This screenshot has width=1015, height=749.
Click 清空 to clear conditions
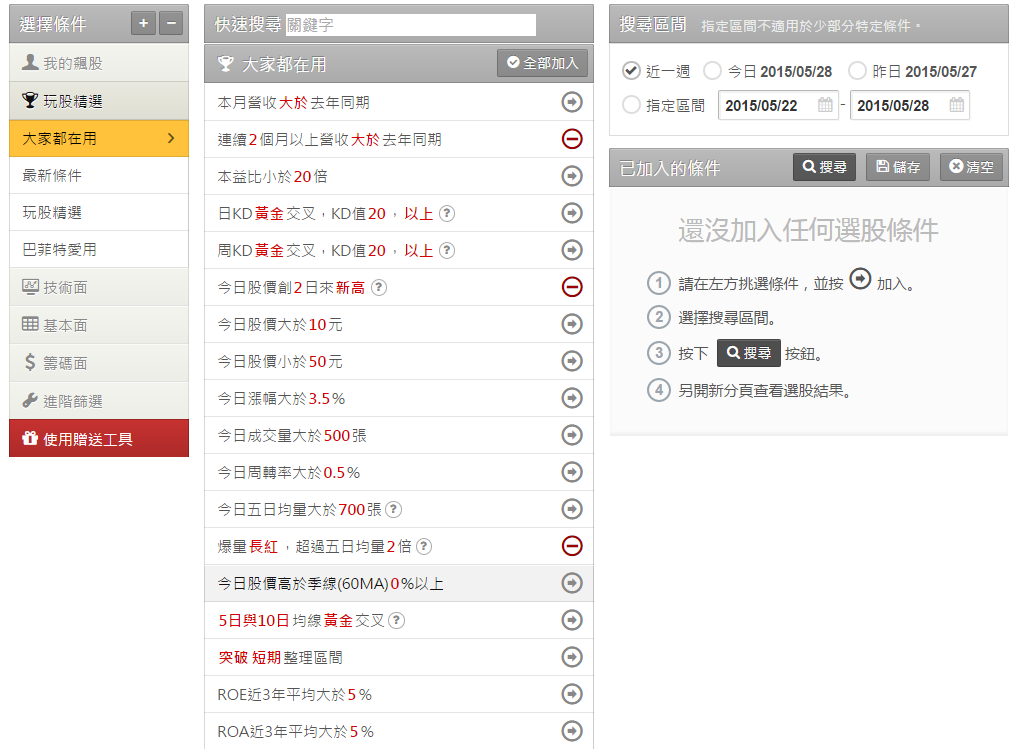pos(971,167)
